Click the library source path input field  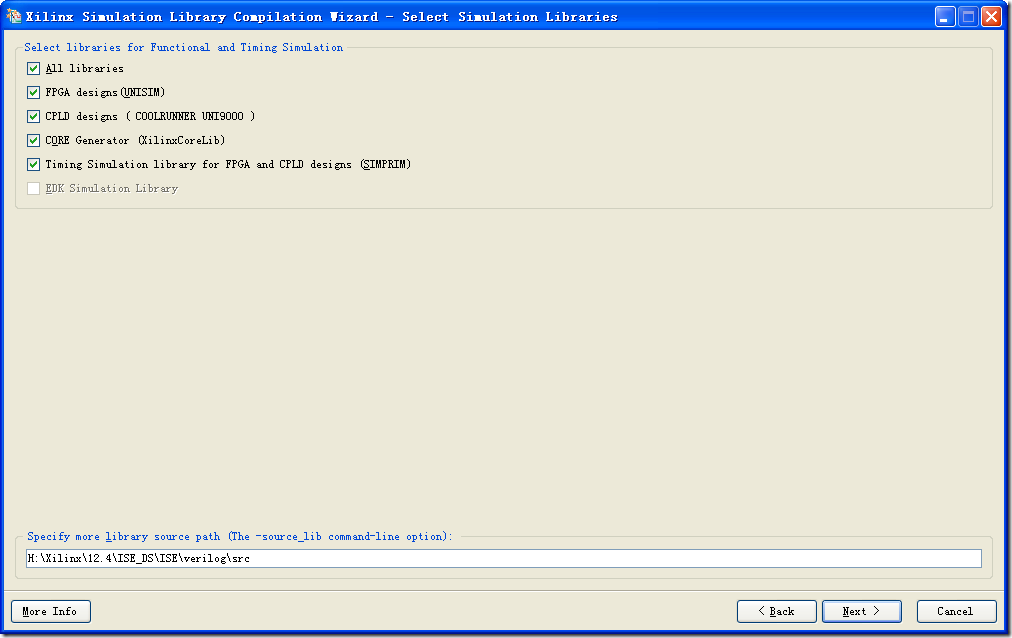pyautogui.click(x=503, y=559)
